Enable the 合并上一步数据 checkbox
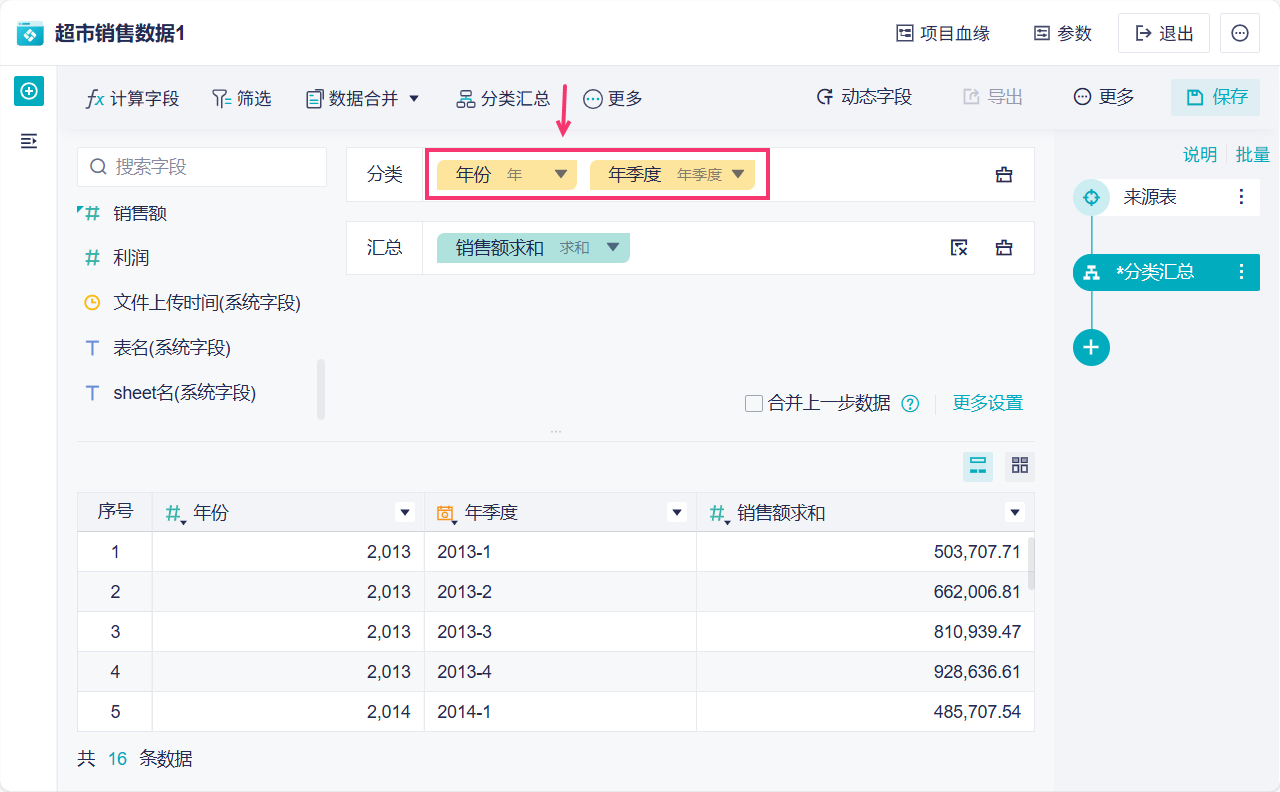The width and height of the screenshot is (1280, 792). (x=754, y=404)
